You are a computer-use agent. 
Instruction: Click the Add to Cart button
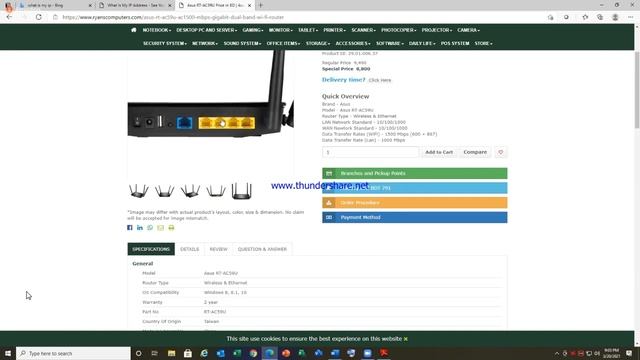point(439,152)
